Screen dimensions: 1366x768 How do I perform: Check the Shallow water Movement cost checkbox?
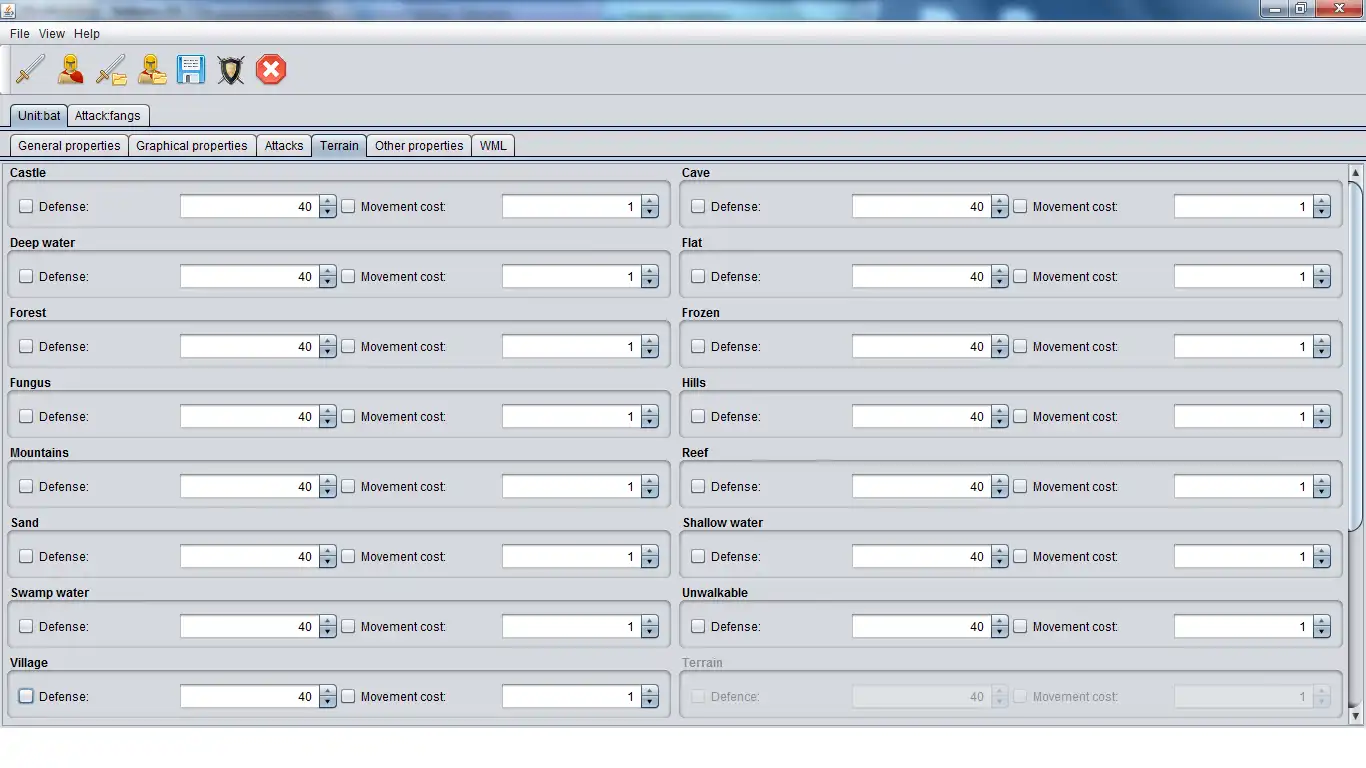click(1020, 557)
